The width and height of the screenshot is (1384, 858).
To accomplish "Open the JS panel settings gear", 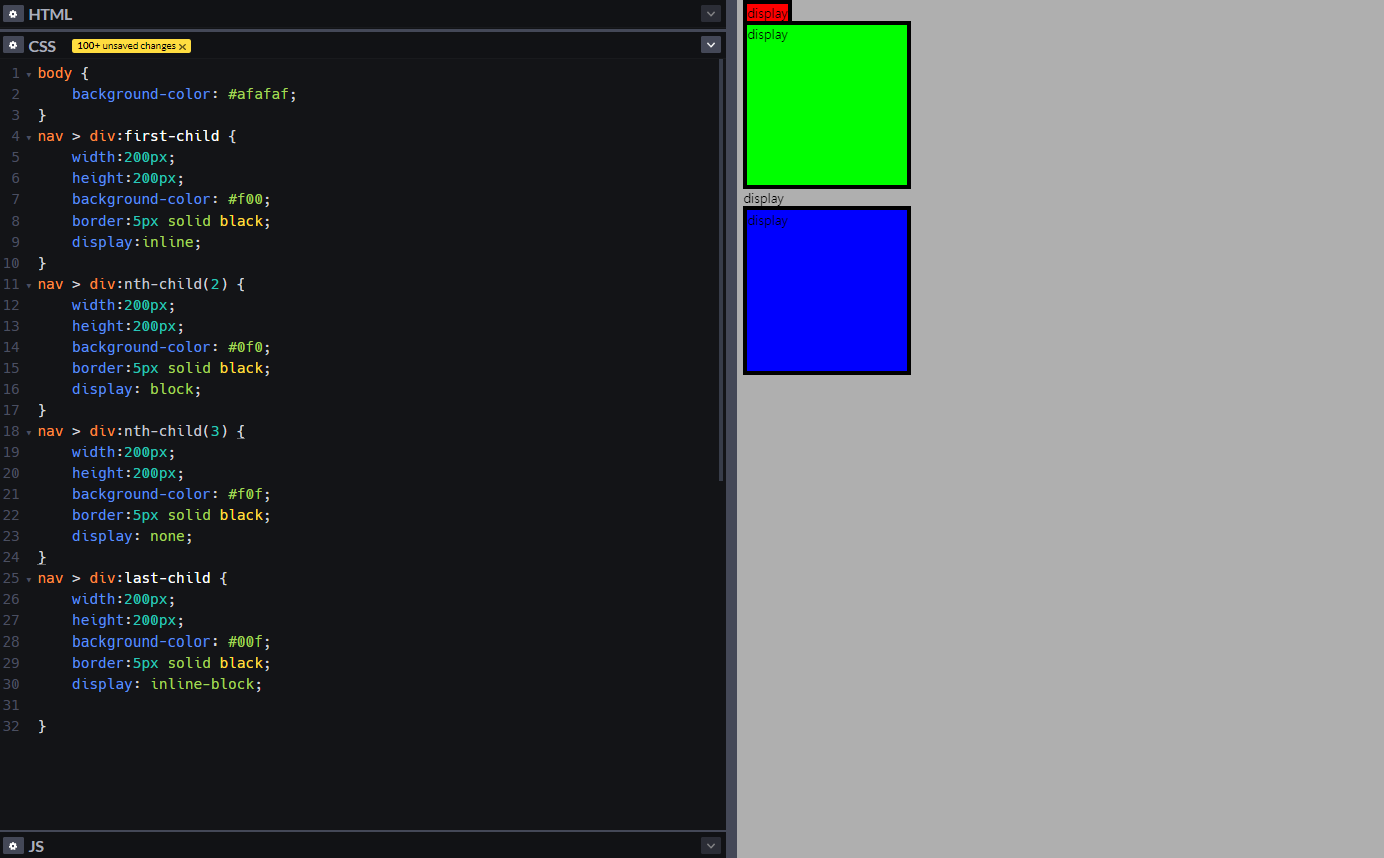I will point(13,845).
